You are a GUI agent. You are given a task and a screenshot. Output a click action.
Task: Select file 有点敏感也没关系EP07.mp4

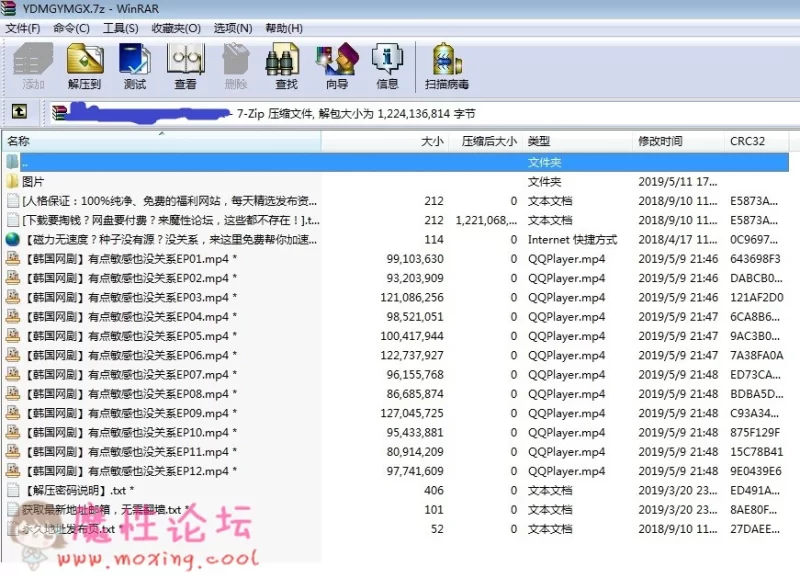(x=131, y=374)
